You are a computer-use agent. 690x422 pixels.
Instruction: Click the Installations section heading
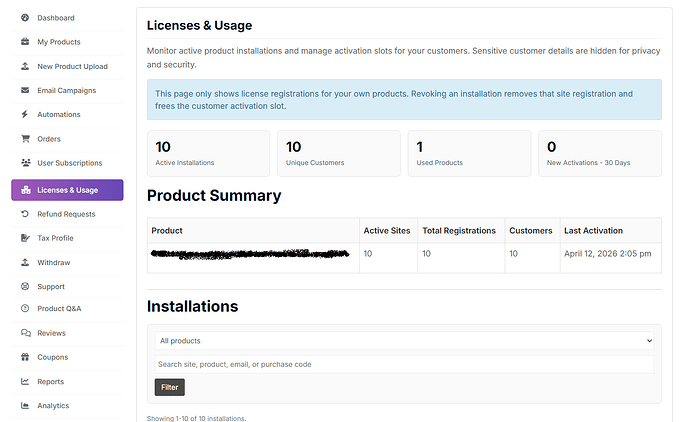192,306
